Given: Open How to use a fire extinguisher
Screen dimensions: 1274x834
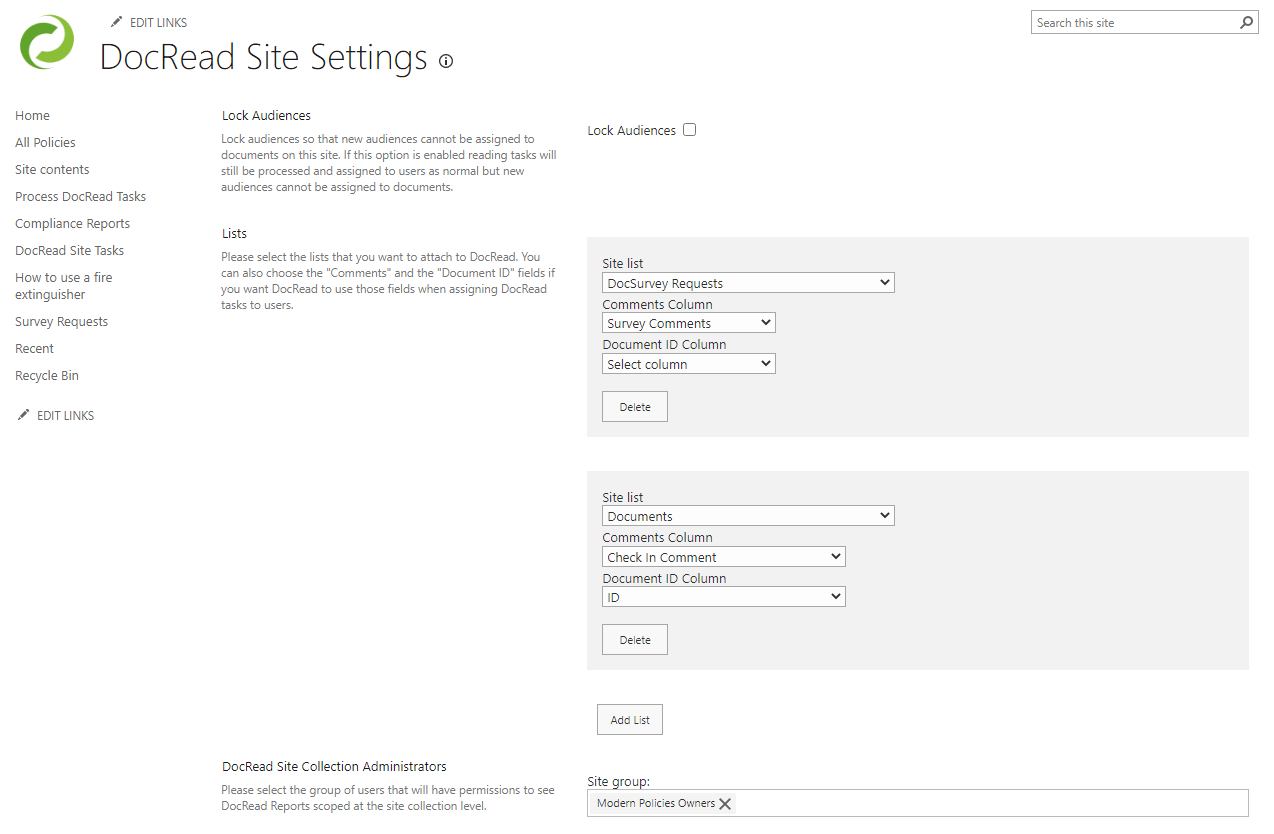Looking at the screenshot, I should point(63,286).
